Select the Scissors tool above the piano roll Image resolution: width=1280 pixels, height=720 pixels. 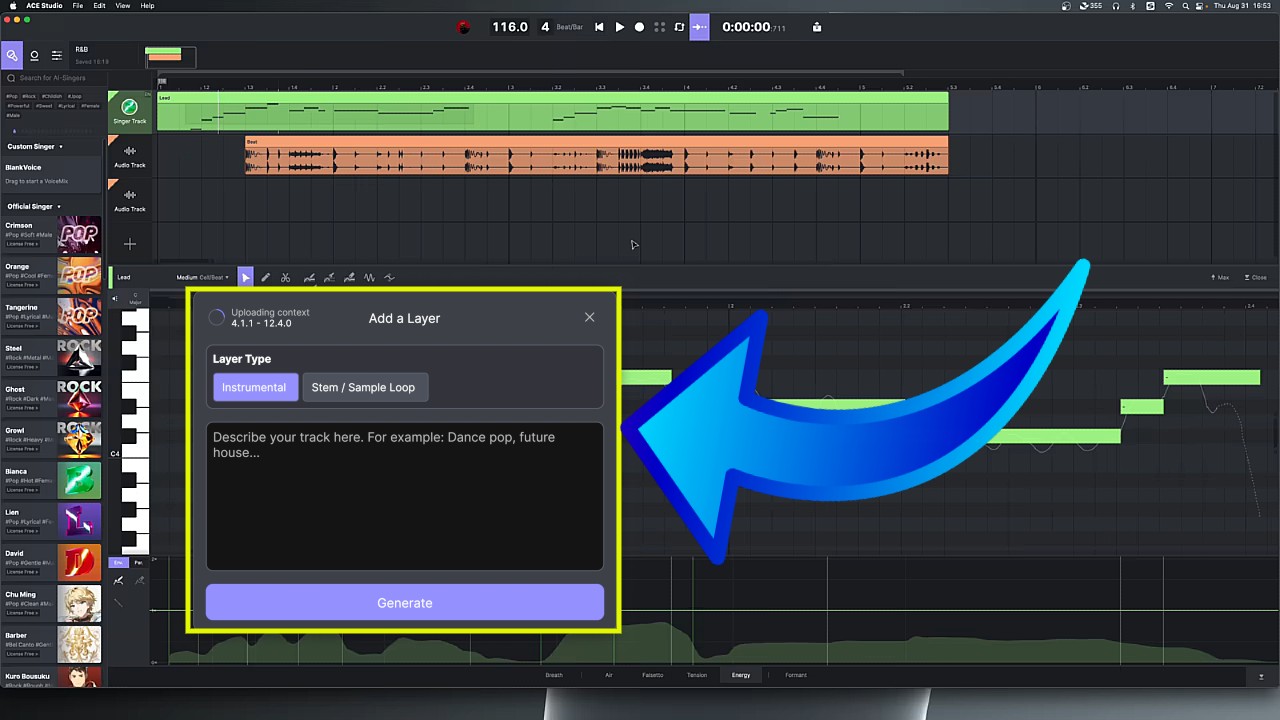pyautogui.click(x=286, y=277)
